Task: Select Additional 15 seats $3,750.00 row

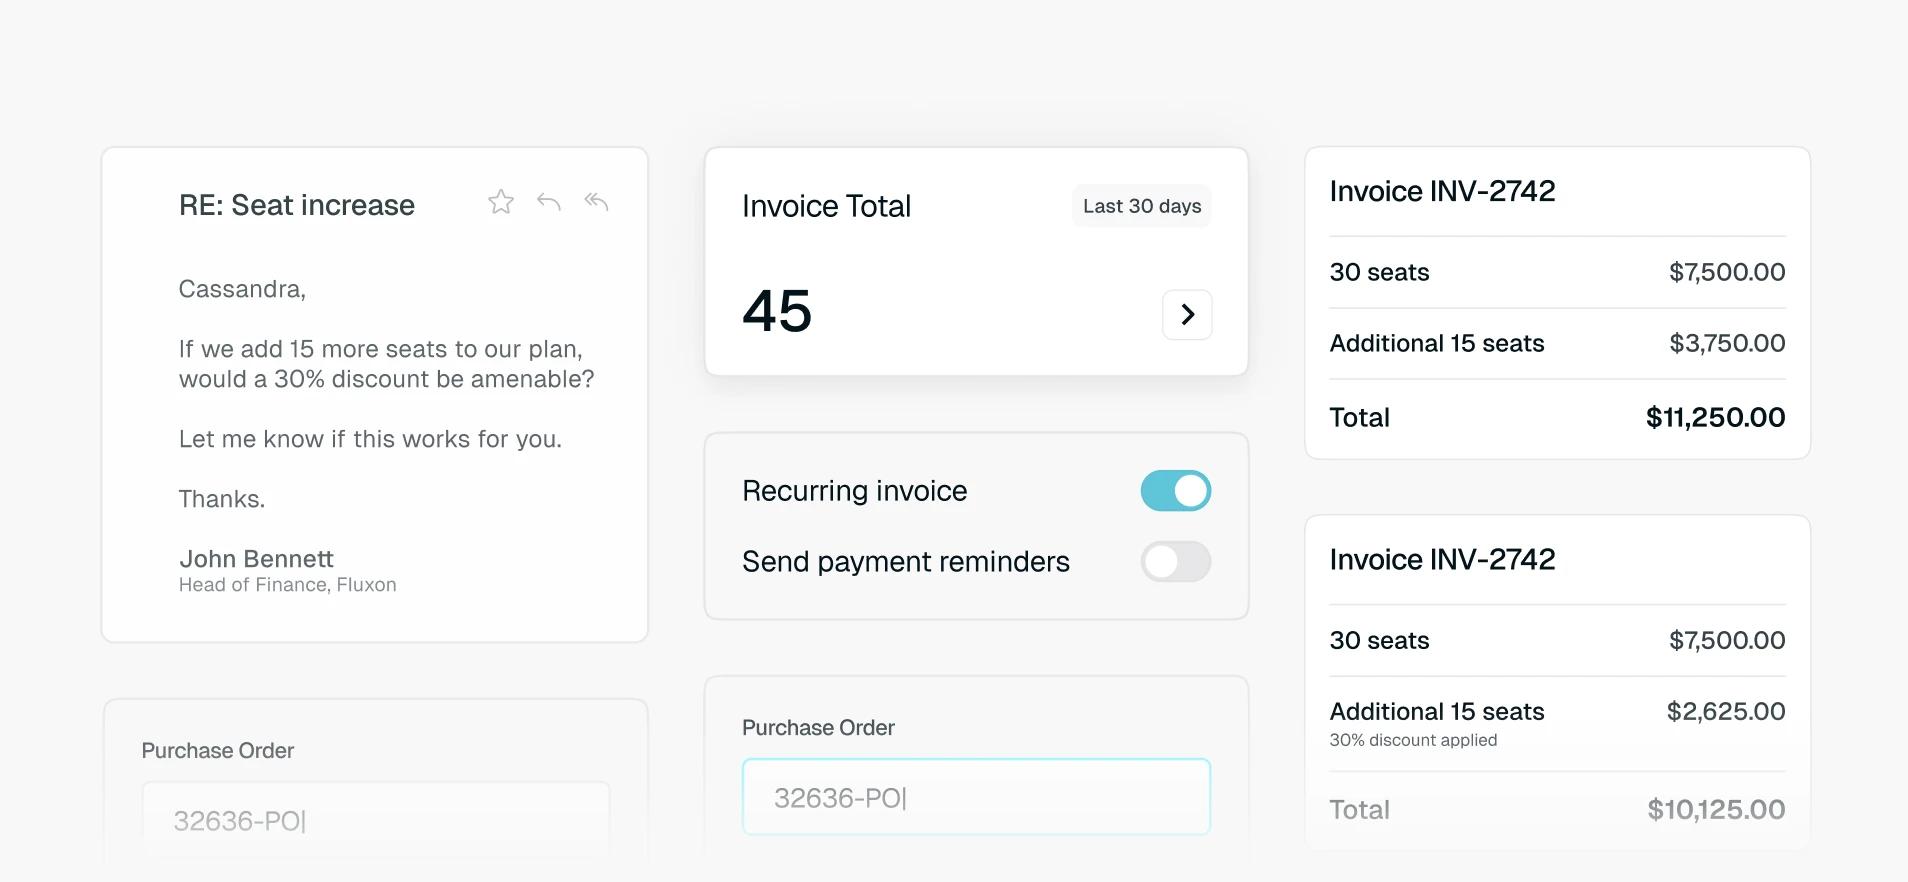Action: tap(1557, 343)
